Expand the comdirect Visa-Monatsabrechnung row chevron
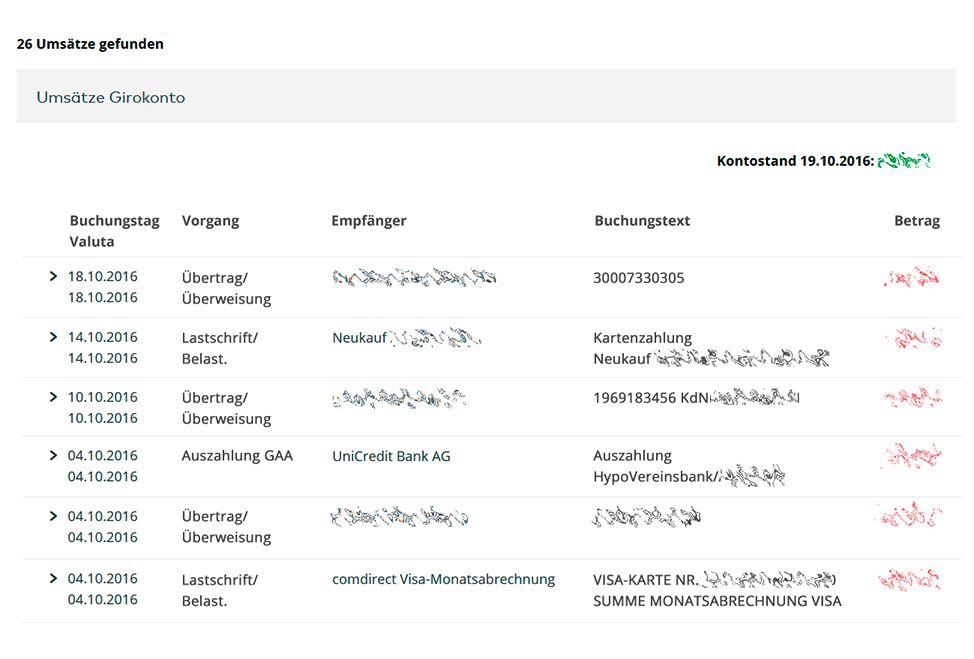 53,578
